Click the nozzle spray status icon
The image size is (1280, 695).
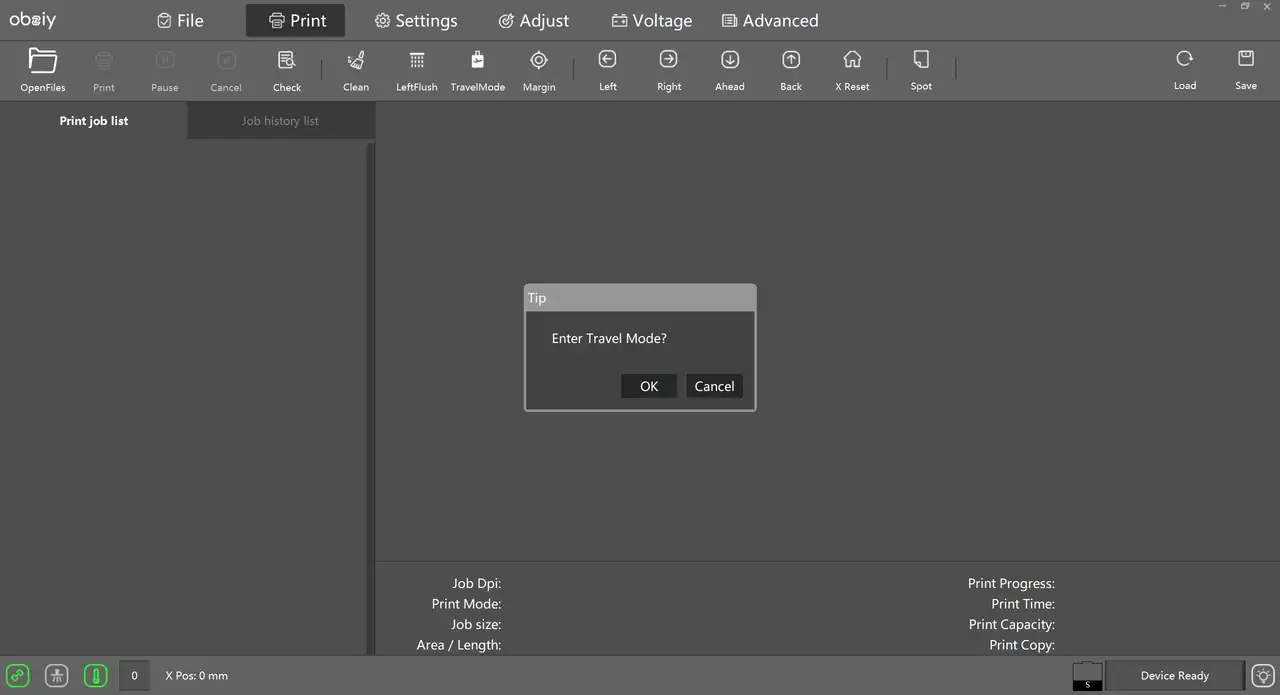pyautogui.click(x=57, y=675)
